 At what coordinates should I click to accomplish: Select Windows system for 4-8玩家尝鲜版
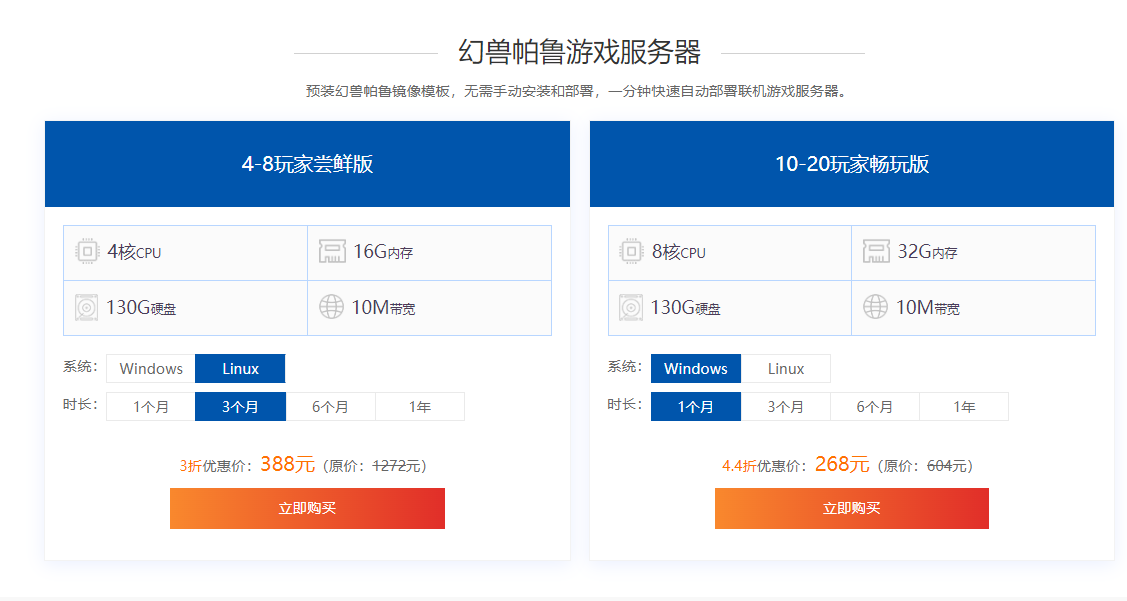151,369
